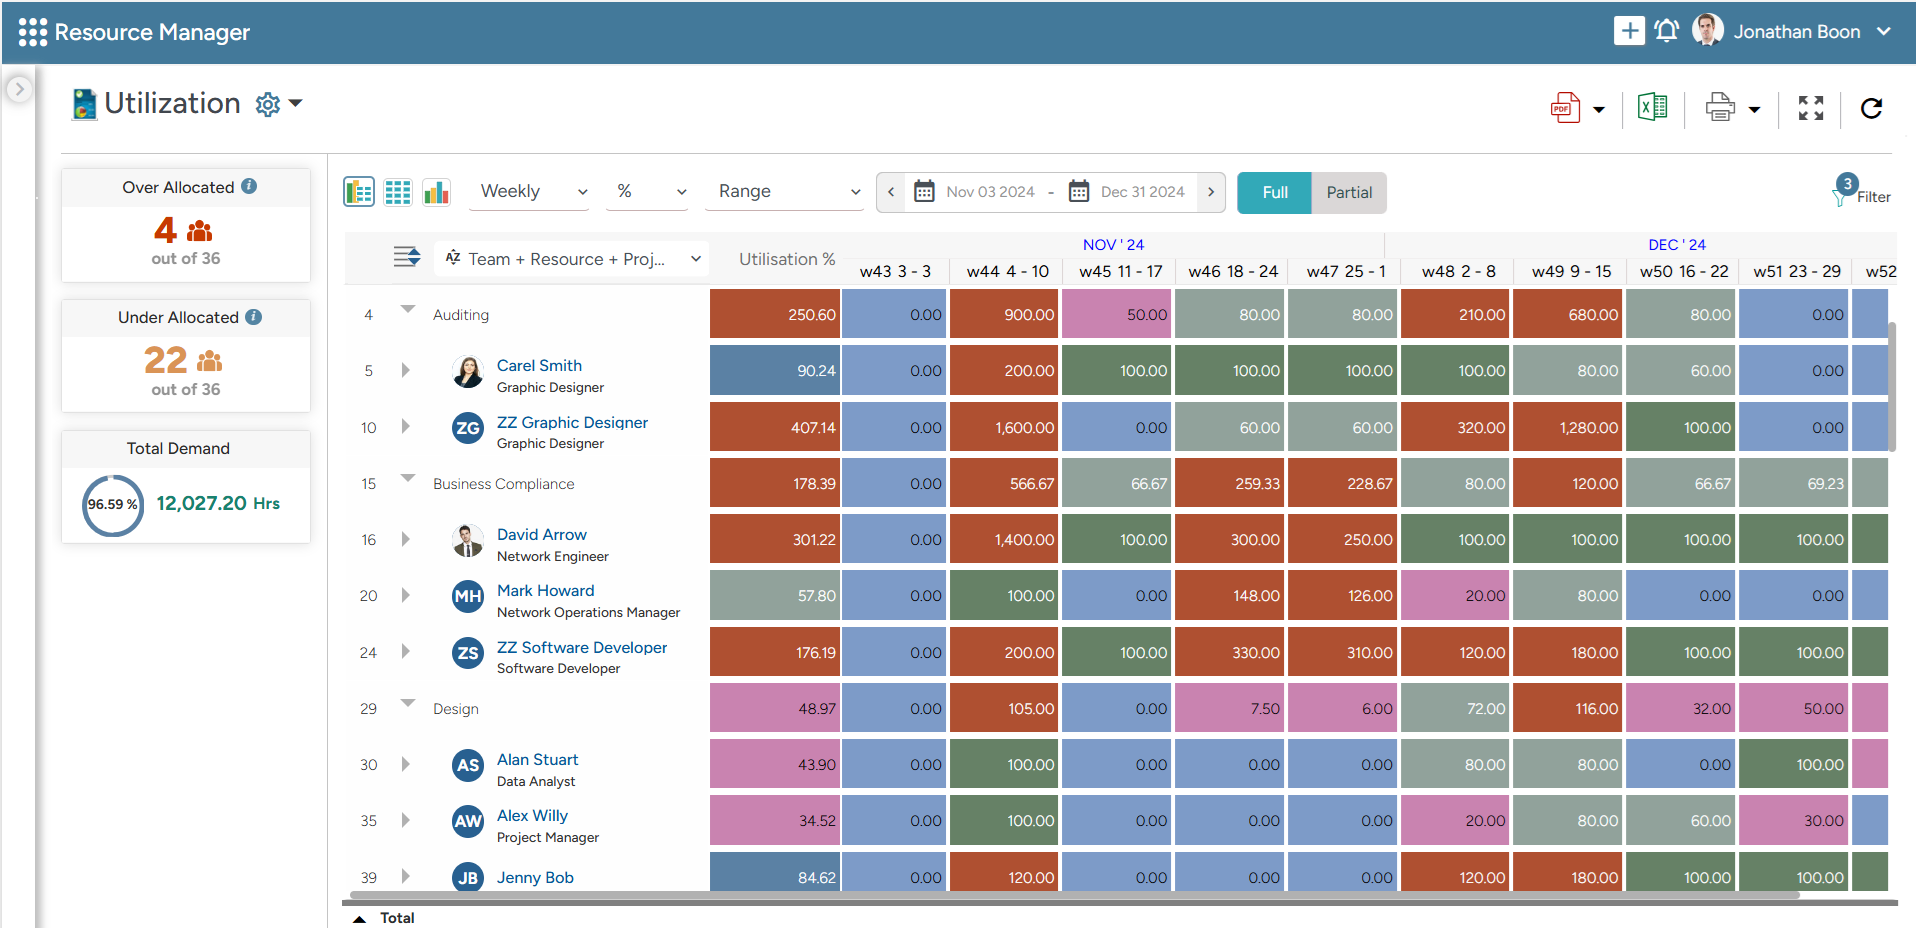Screen dimensions: 1916x928
Task: Open the Jonathan Boon account menu
Action: click(x=1795, y=31)
